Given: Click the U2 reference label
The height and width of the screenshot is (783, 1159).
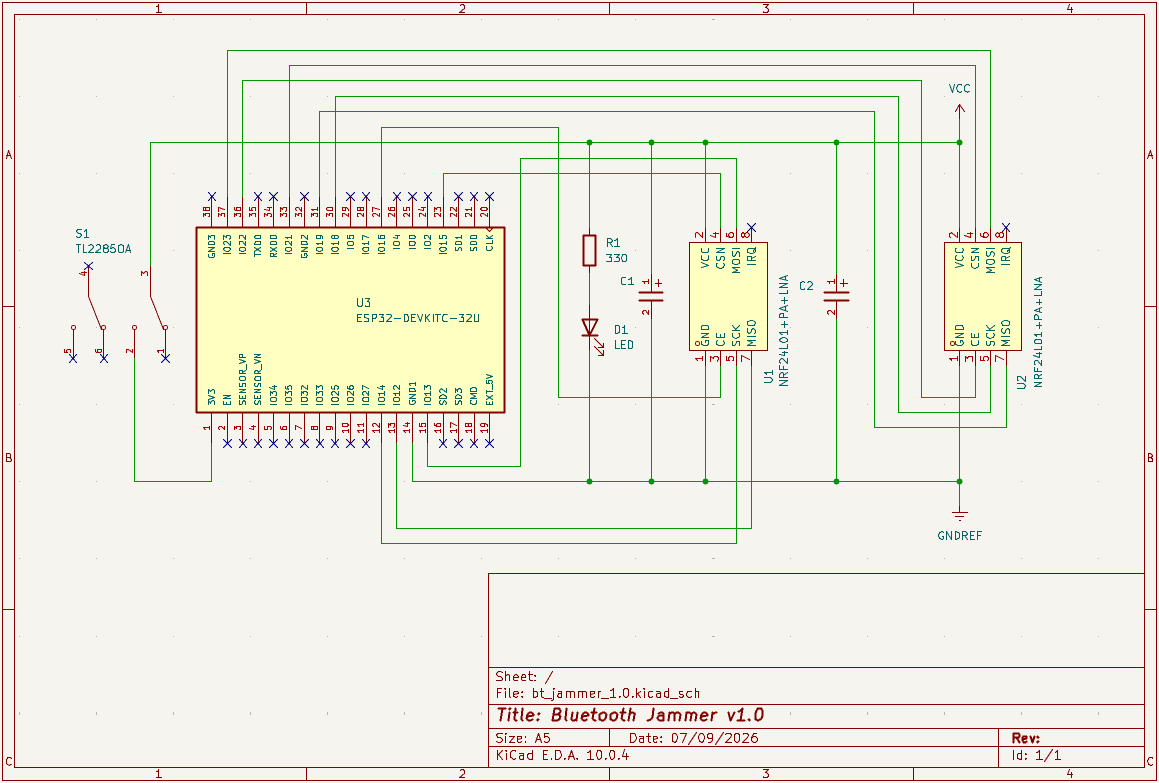Looking at the screenshot, I should point(1022,382).
